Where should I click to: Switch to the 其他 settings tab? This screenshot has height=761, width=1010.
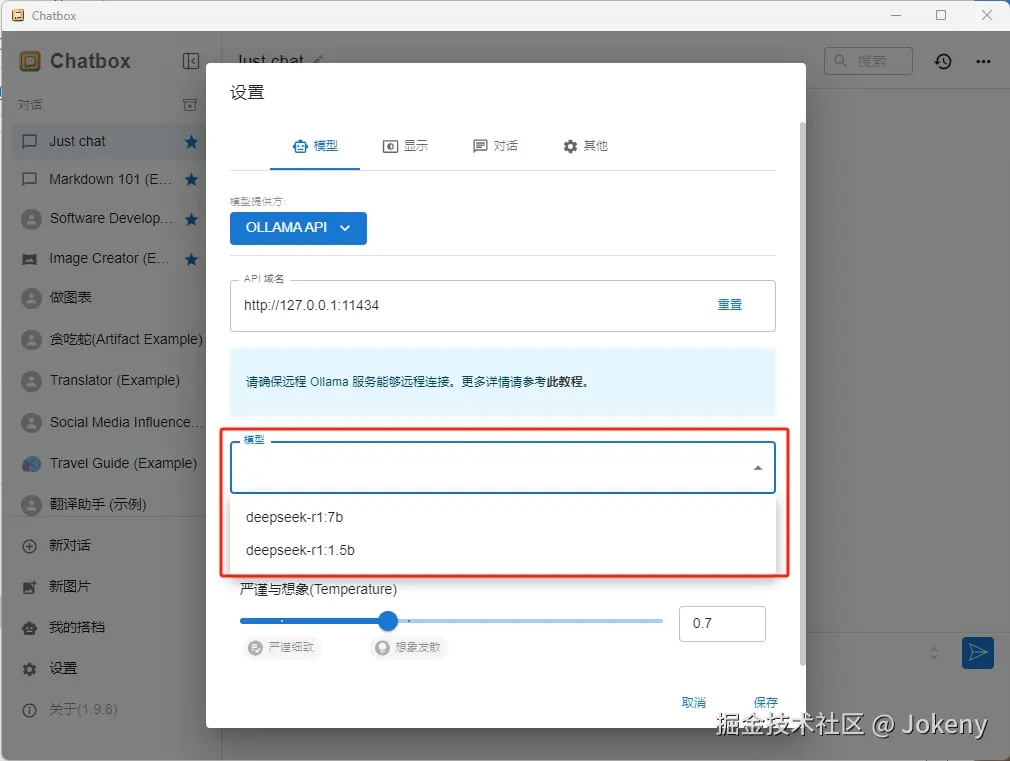tap(586, 146)
